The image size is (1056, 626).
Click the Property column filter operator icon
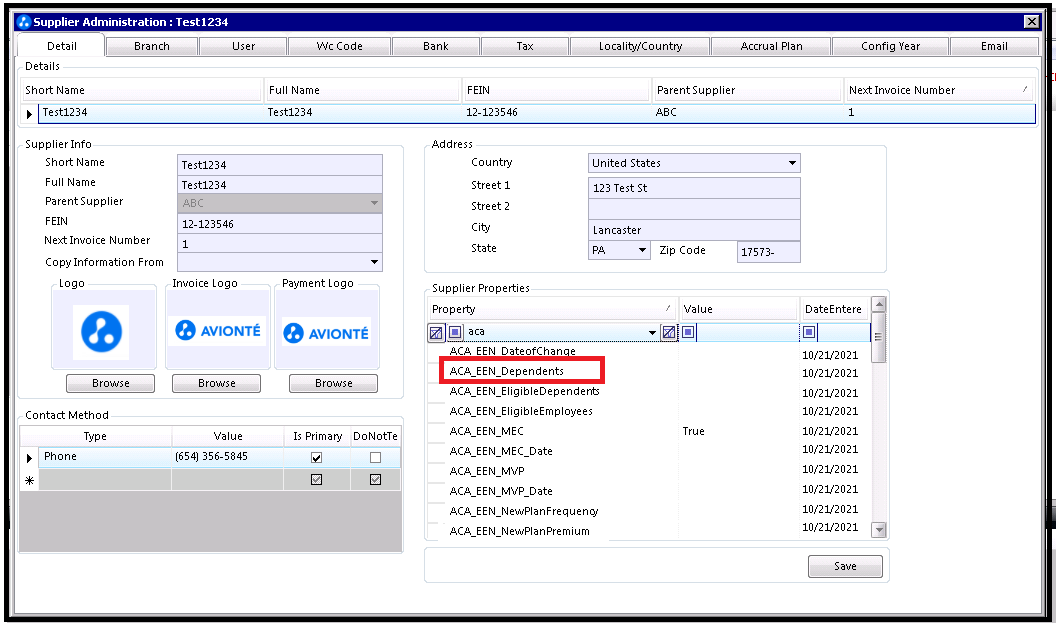[x=454, y=332]
